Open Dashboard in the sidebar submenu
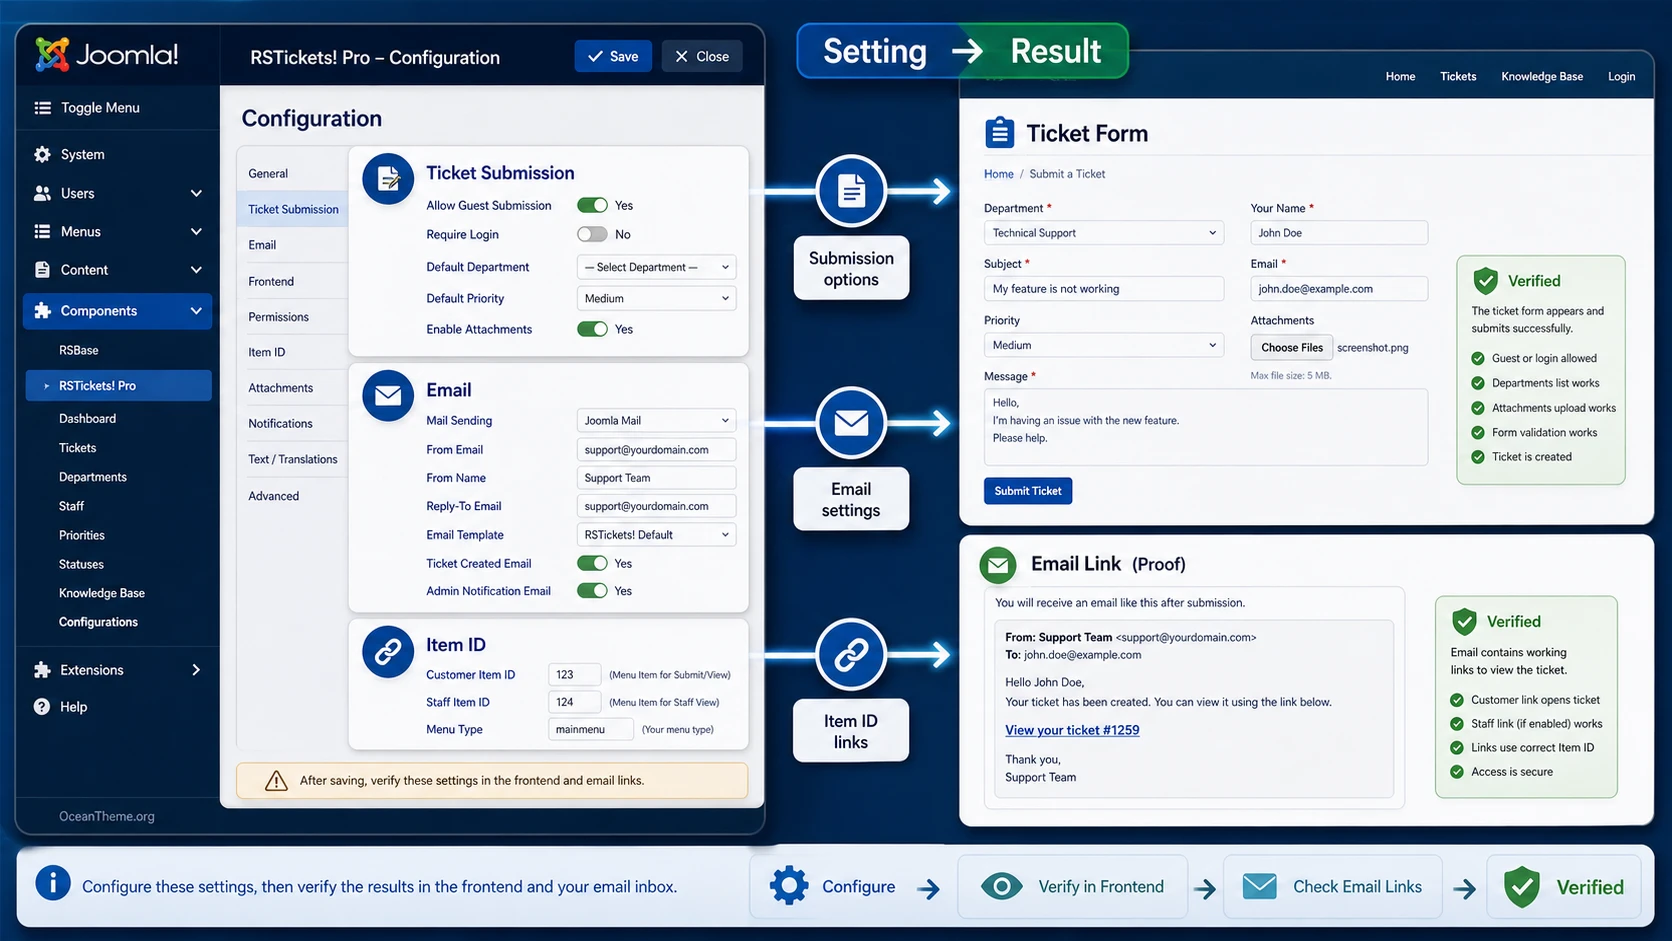 click(87, 419)
